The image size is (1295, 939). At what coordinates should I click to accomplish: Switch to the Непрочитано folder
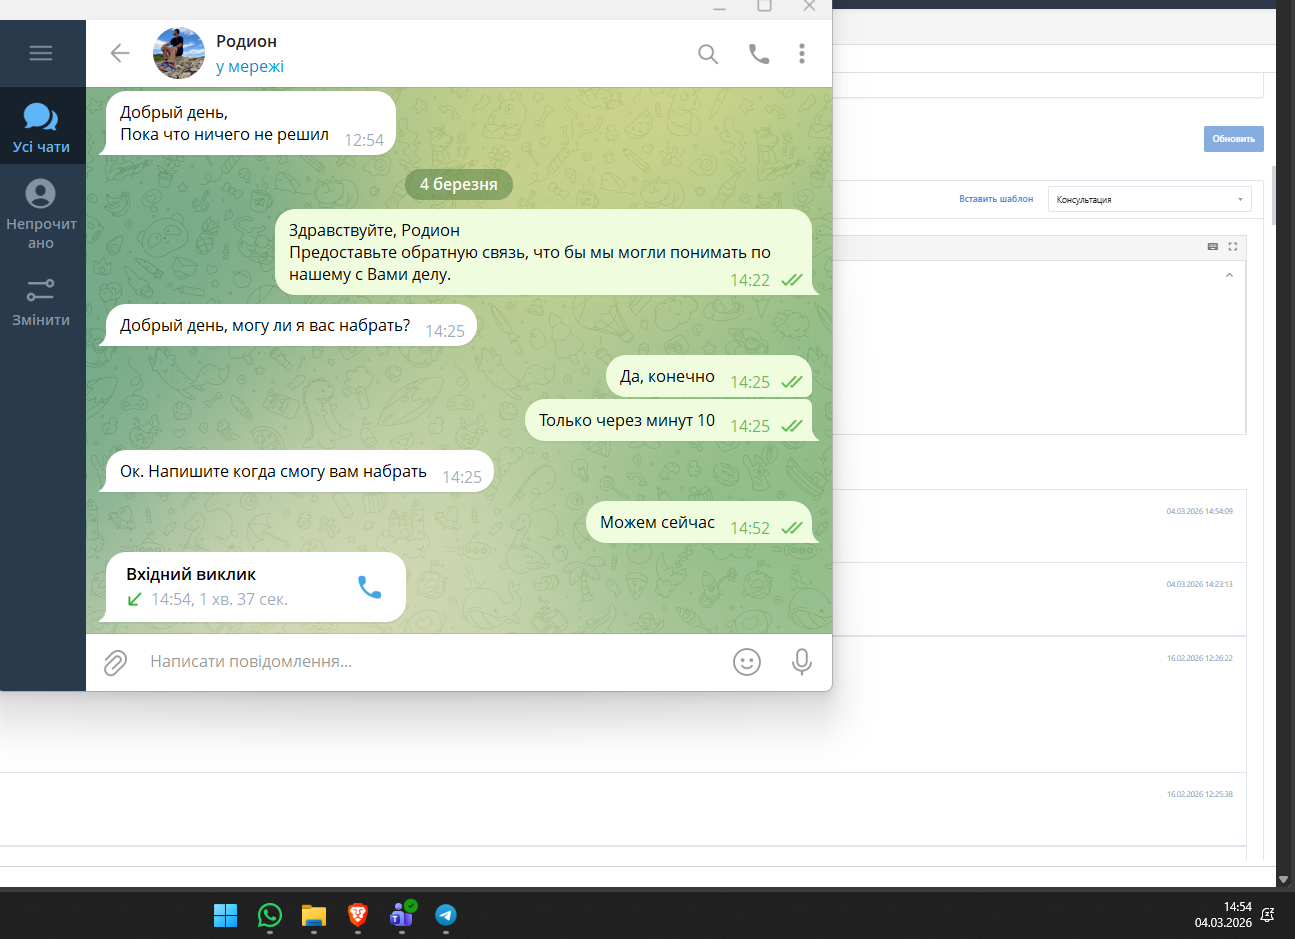click(41, 214)
